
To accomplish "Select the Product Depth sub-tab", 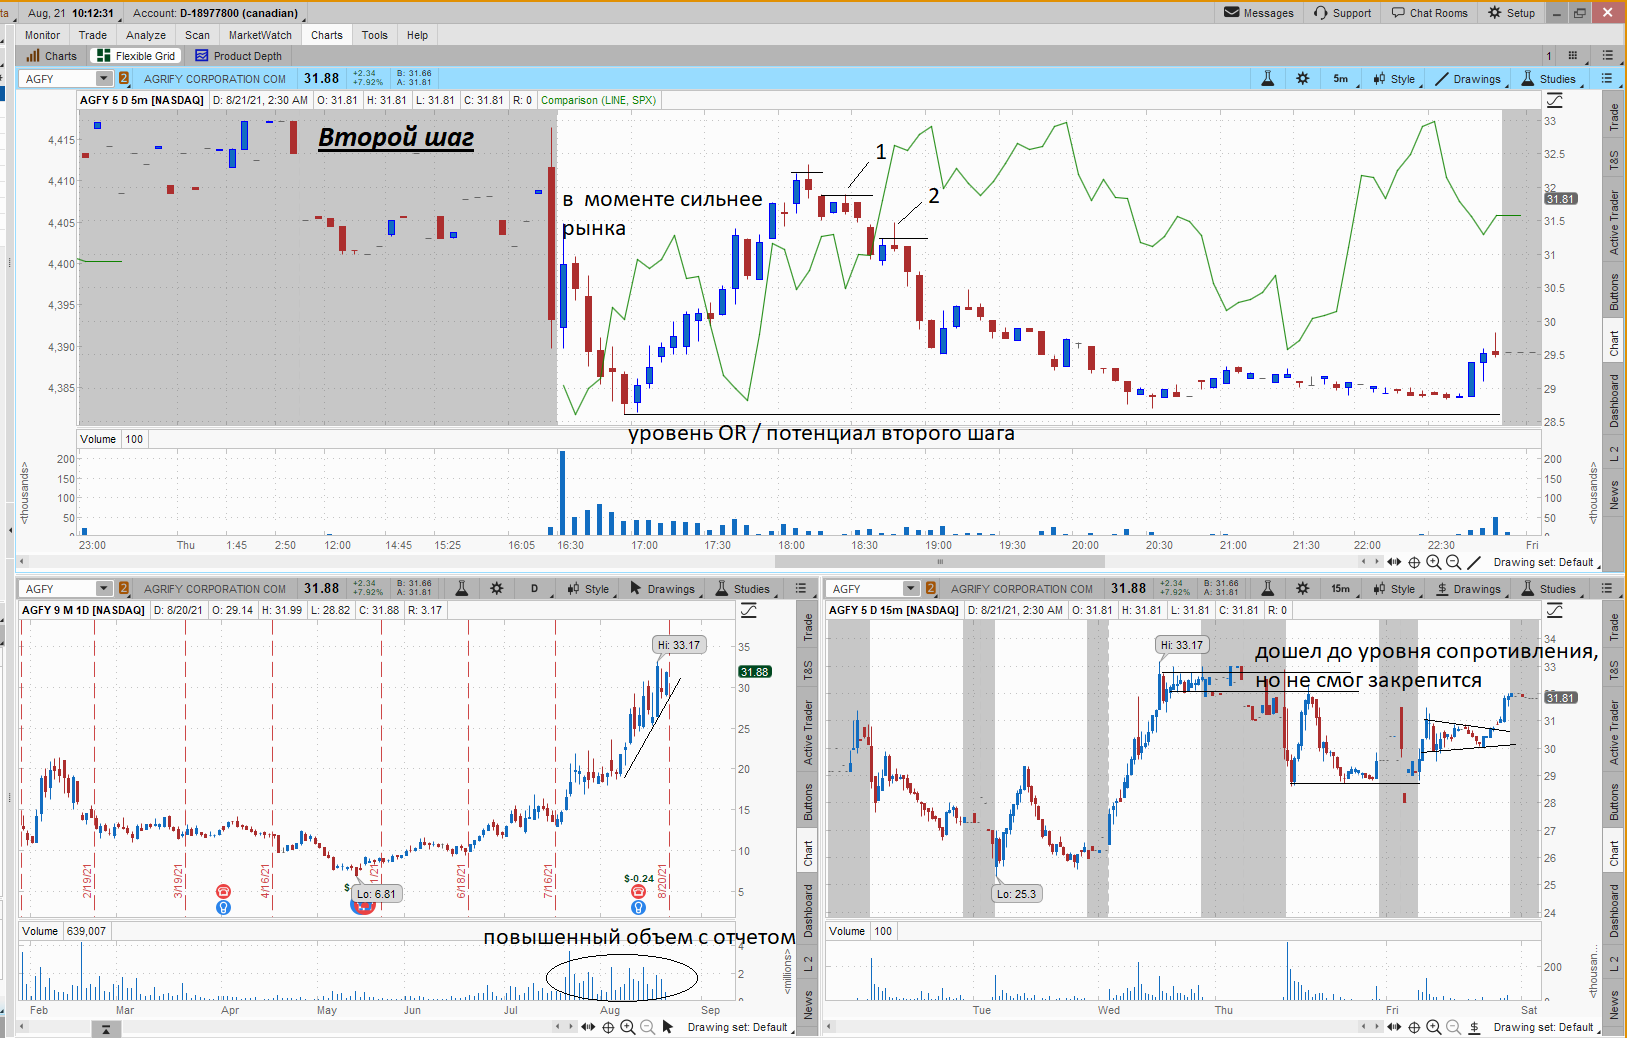I will point(238,56).
